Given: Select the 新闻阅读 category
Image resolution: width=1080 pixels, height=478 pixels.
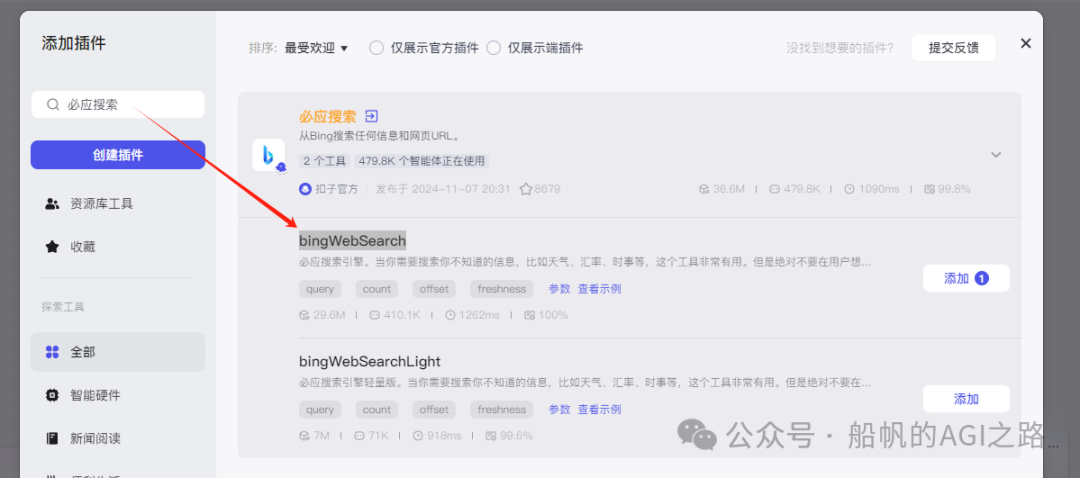Looking at the screenshot, I should 118,438.
